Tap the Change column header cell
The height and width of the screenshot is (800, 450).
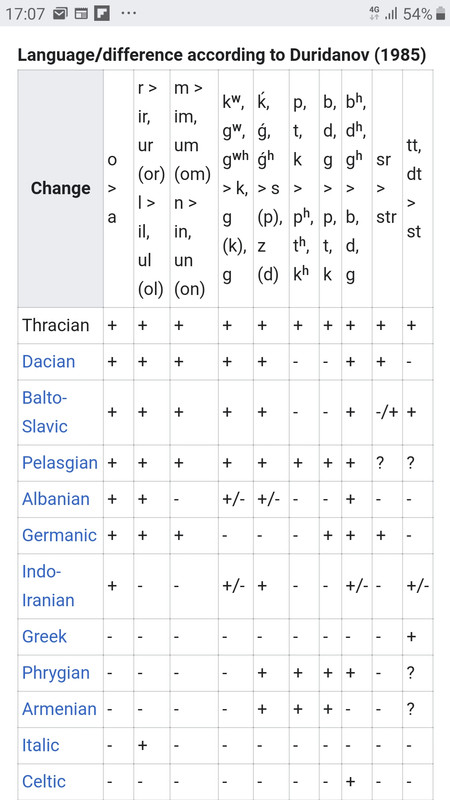click(x=61, y=189)
